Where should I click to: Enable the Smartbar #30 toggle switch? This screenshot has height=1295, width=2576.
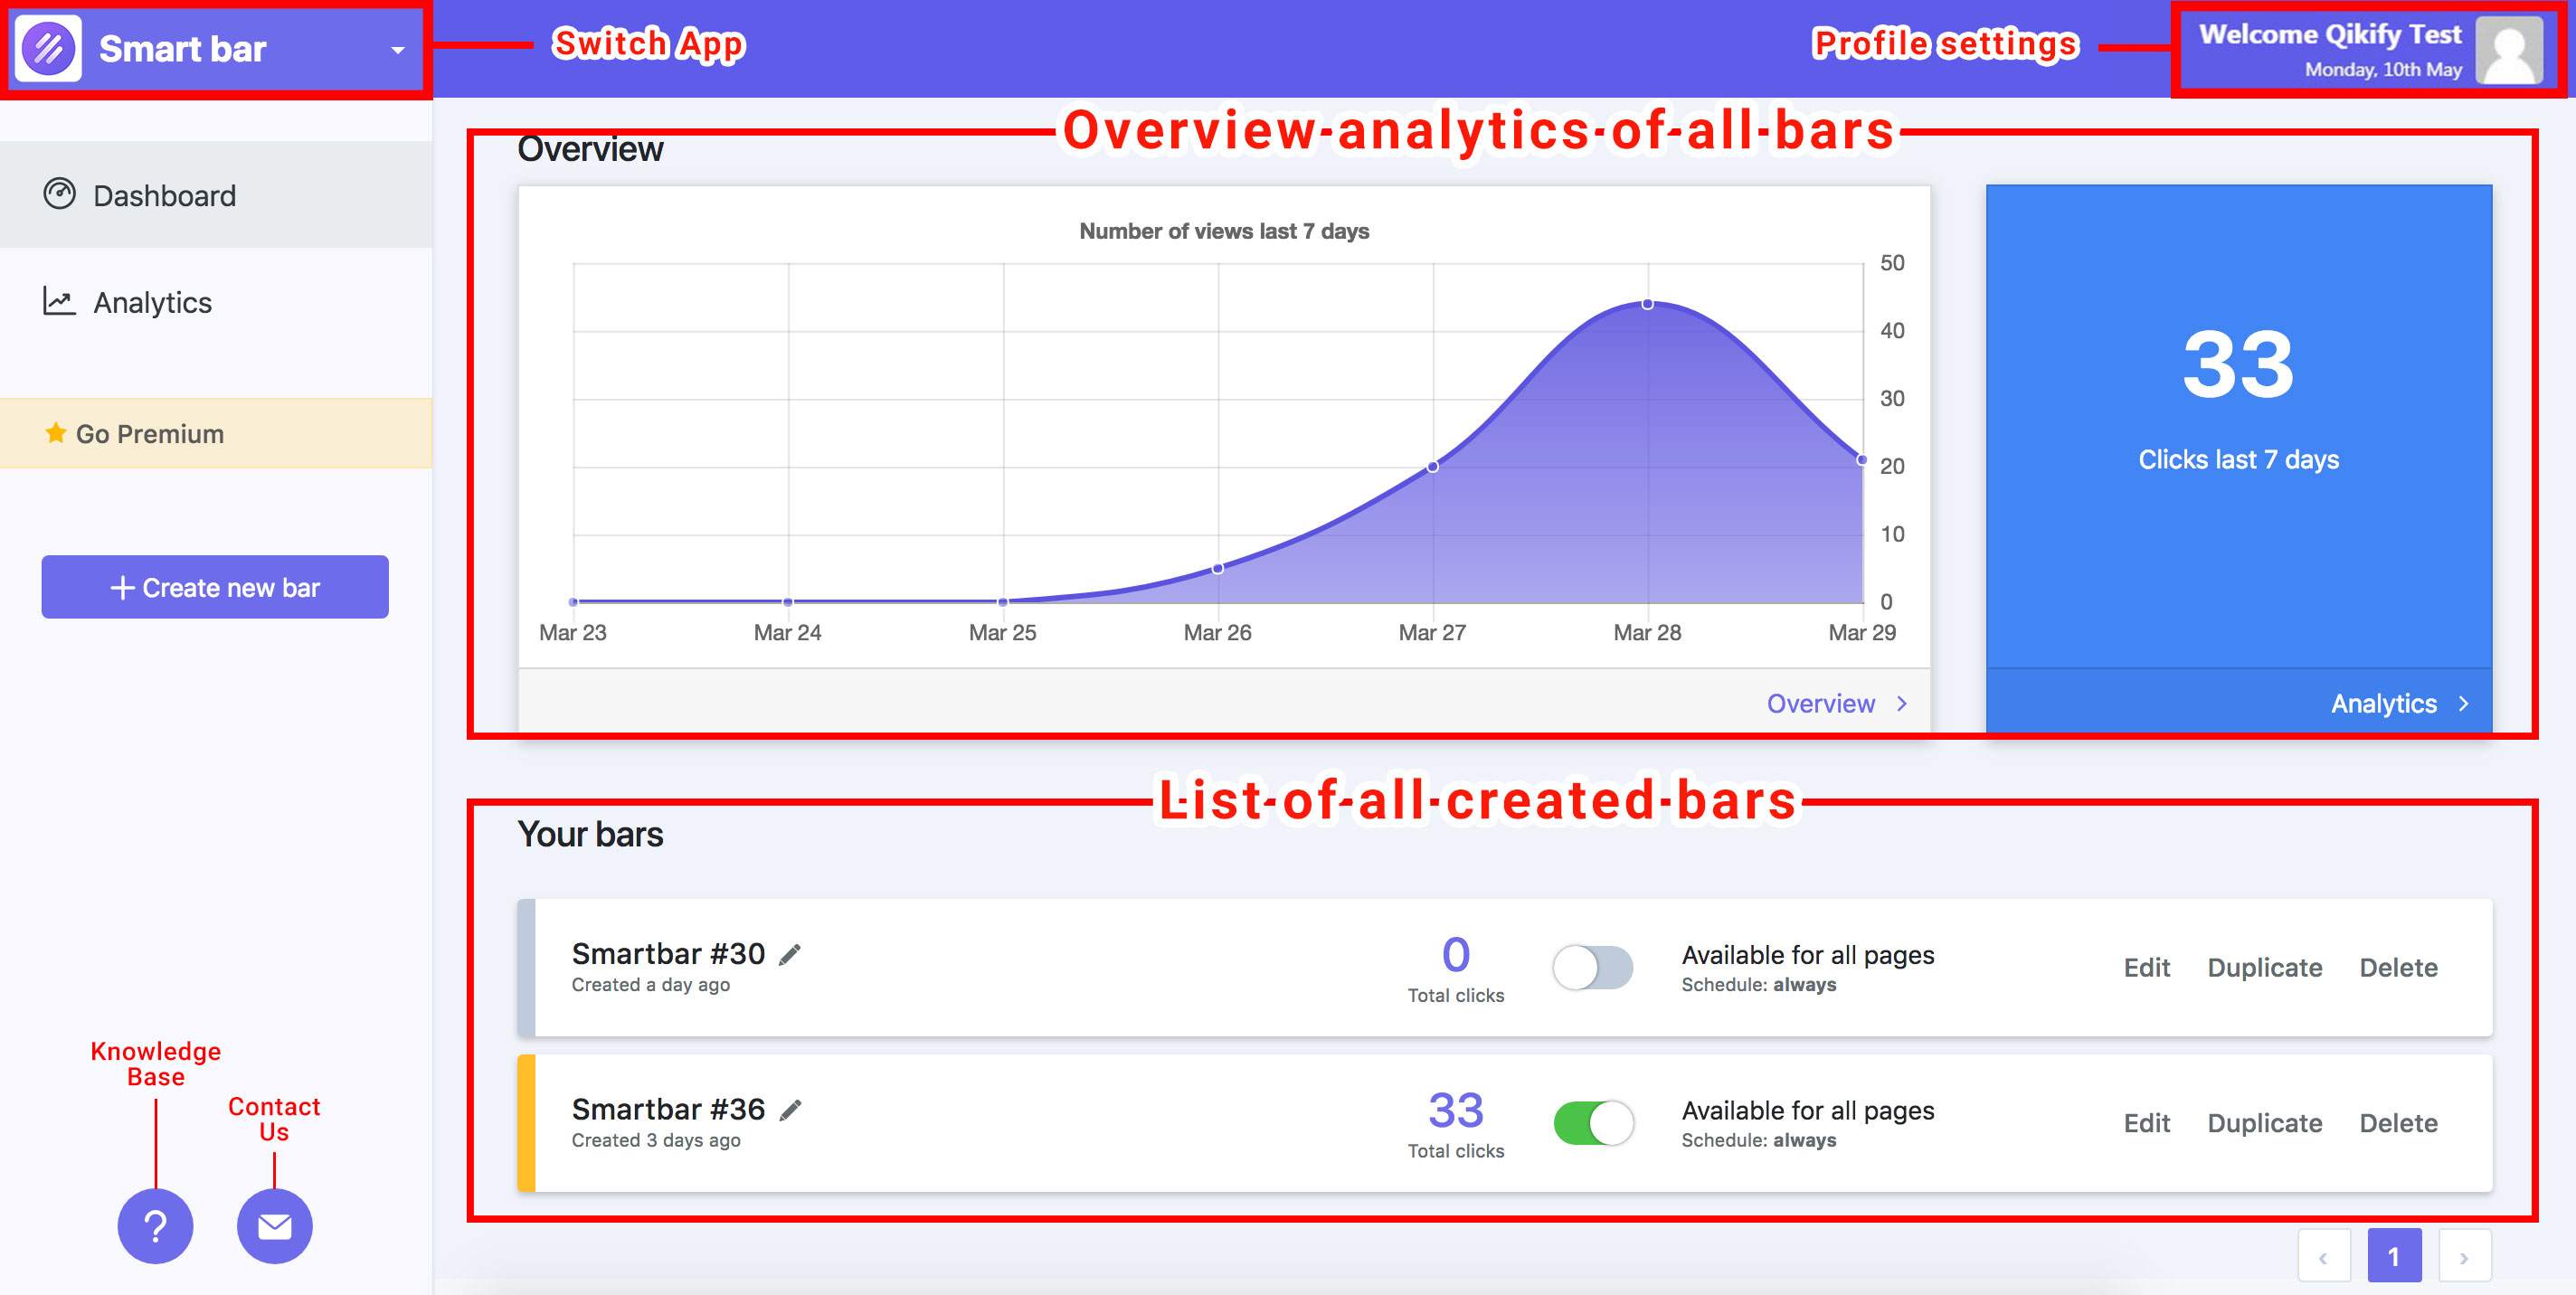click(1592, 967)
